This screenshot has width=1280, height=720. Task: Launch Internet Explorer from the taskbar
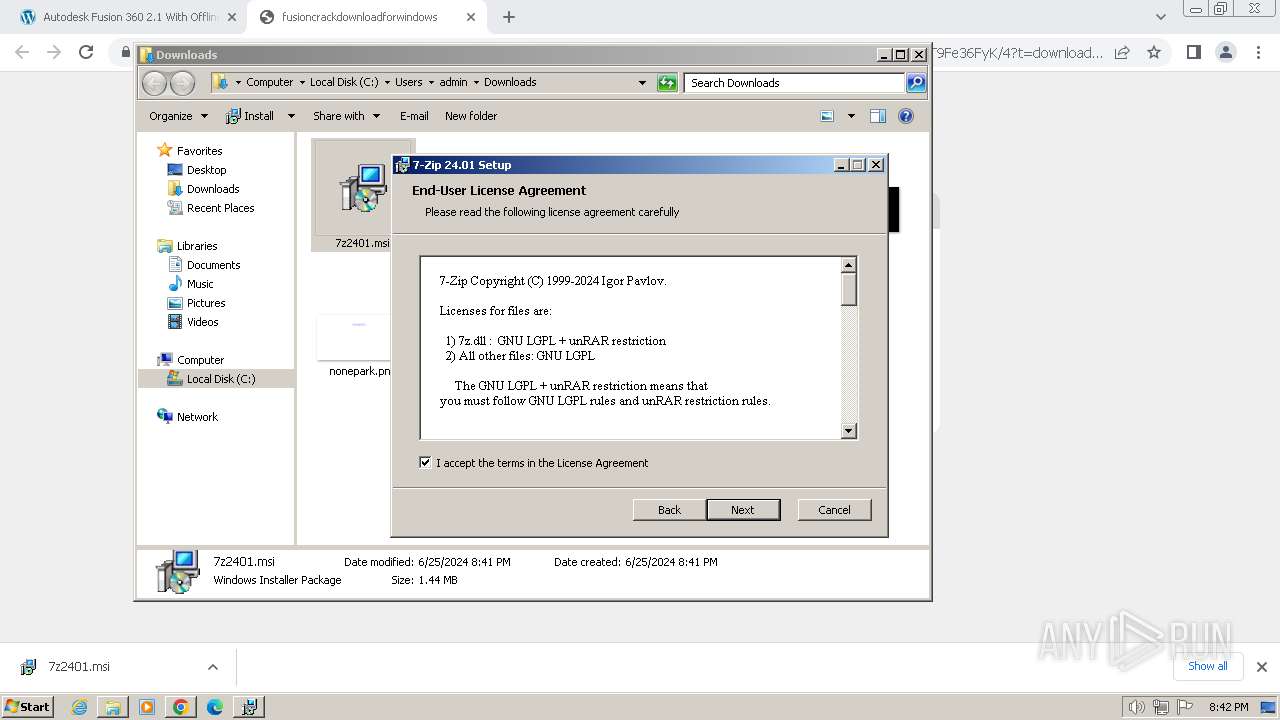[x=80, y=707]
